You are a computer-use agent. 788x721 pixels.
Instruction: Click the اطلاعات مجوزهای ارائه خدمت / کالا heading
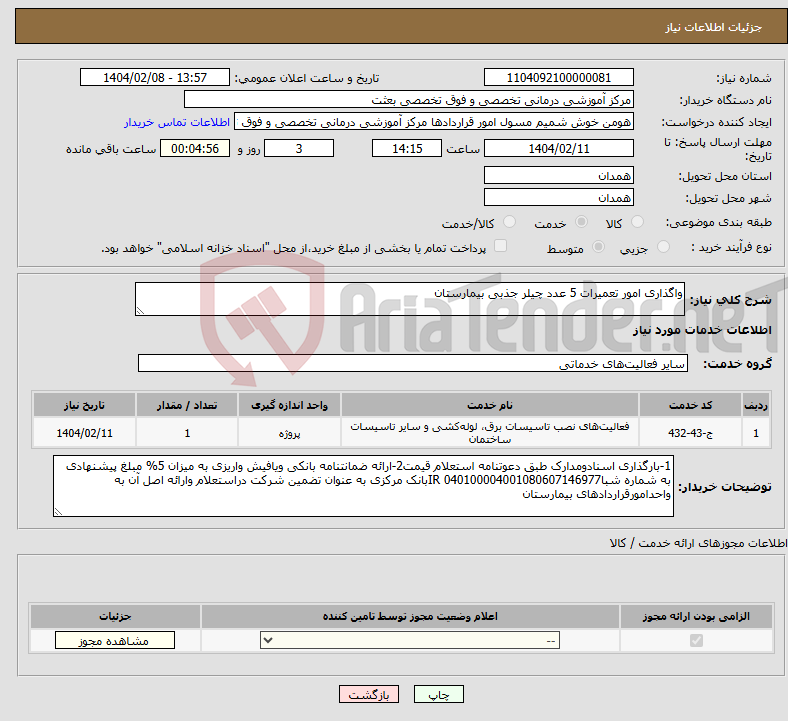click(698, 543)
